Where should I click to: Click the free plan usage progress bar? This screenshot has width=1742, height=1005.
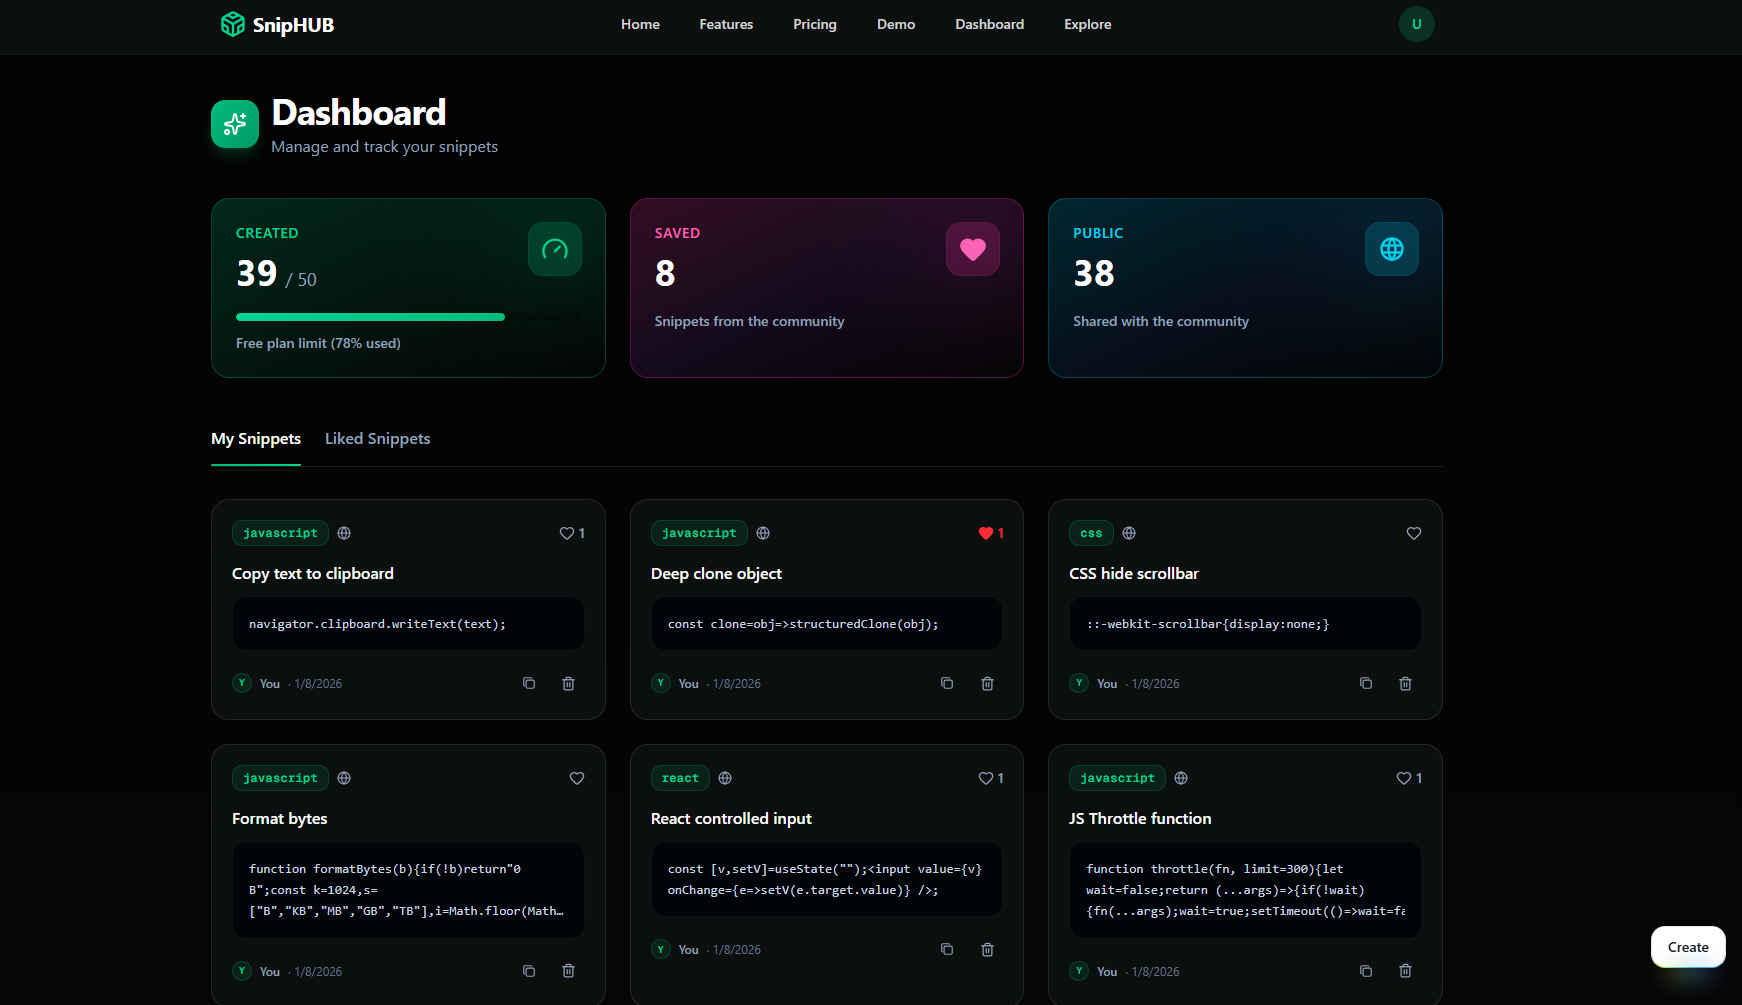408,317
